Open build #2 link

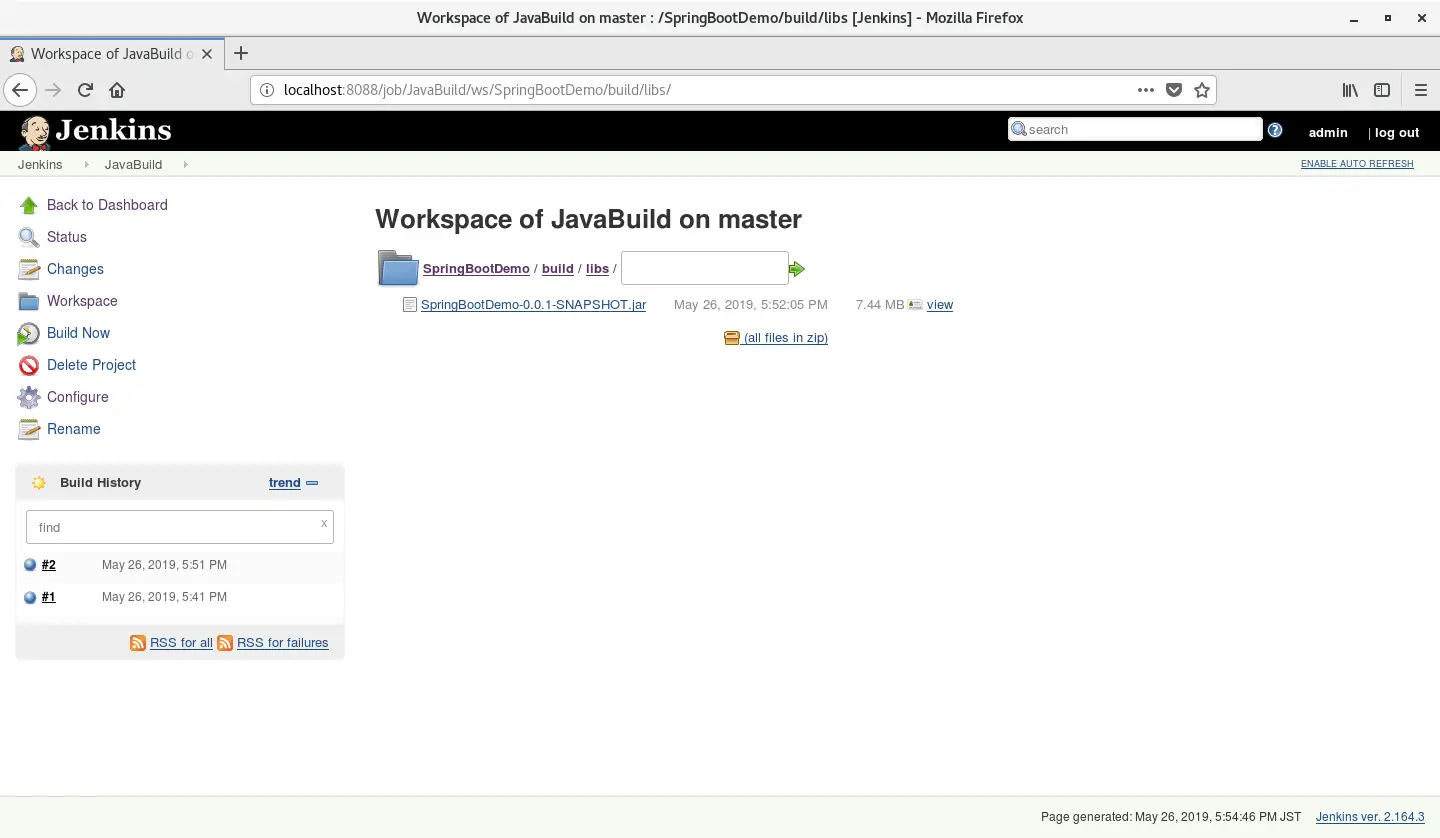coord(49,565)
